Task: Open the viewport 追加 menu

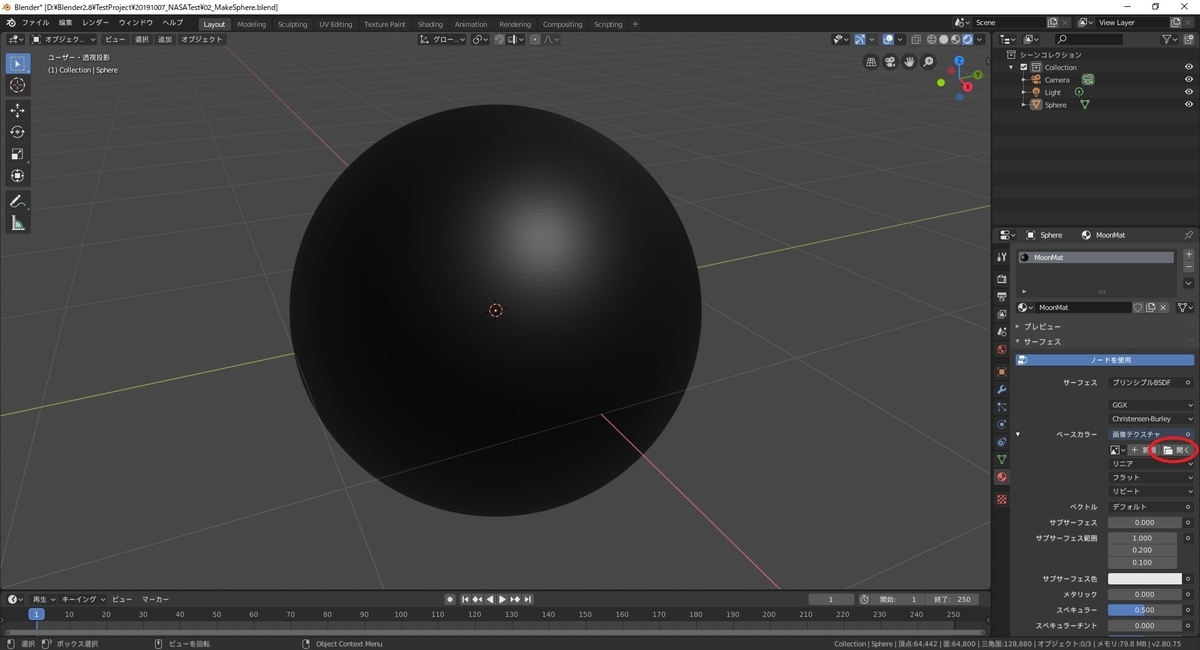Action: click(164, 39)
